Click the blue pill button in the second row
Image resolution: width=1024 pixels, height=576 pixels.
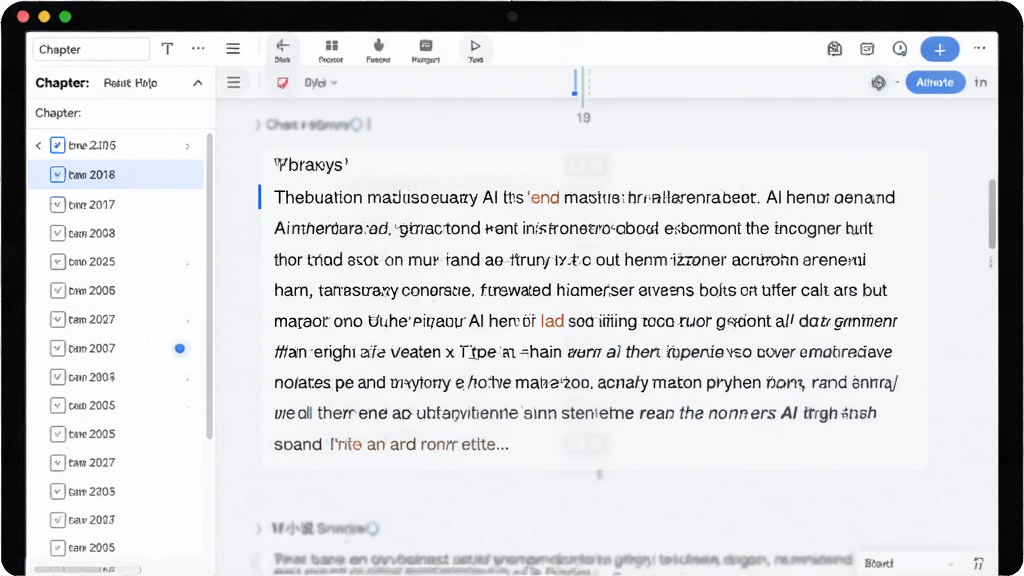(x=935, y=82)
